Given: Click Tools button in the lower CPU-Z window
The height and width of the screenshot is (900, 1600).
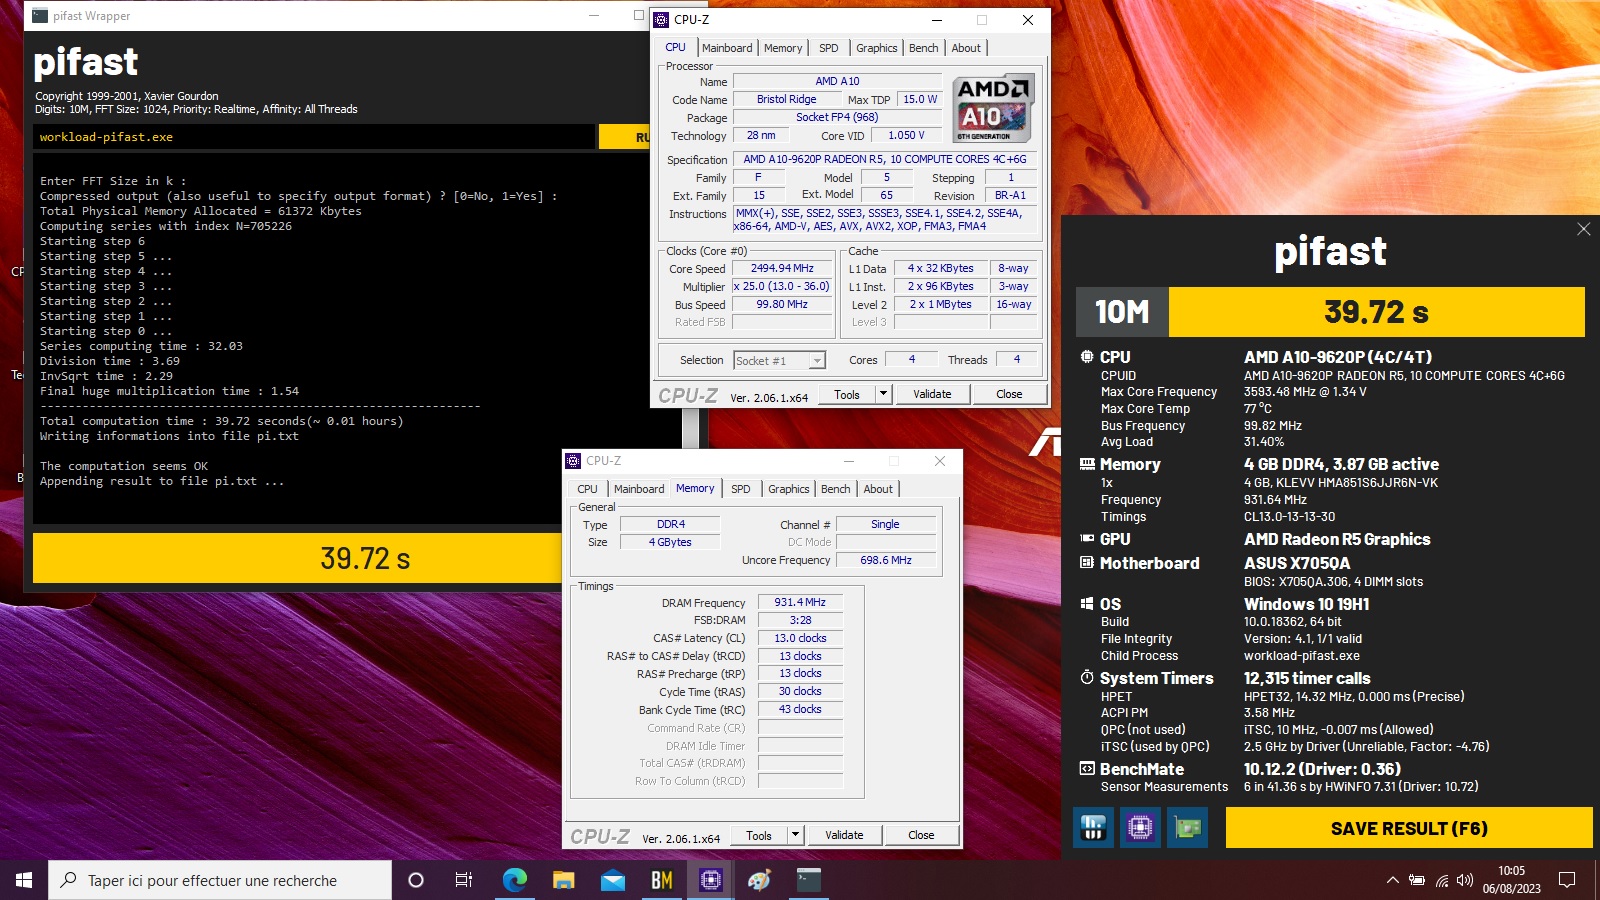Looking at the screenshot, I should coord(759,835).
